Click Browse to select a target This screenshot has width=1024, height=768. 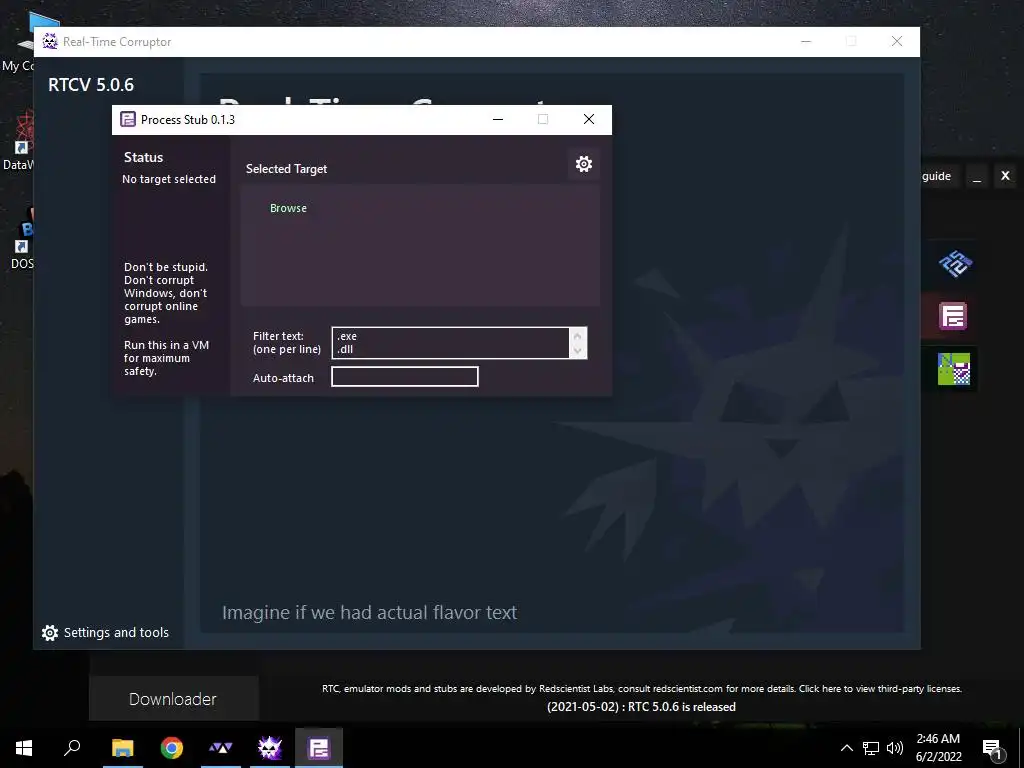pyautogui.click(x=288, y=208)
